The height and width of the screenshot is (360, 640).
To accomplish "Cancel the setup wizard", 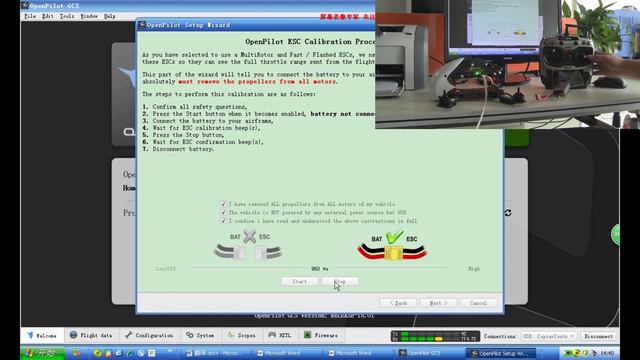I will click(478, 303).
